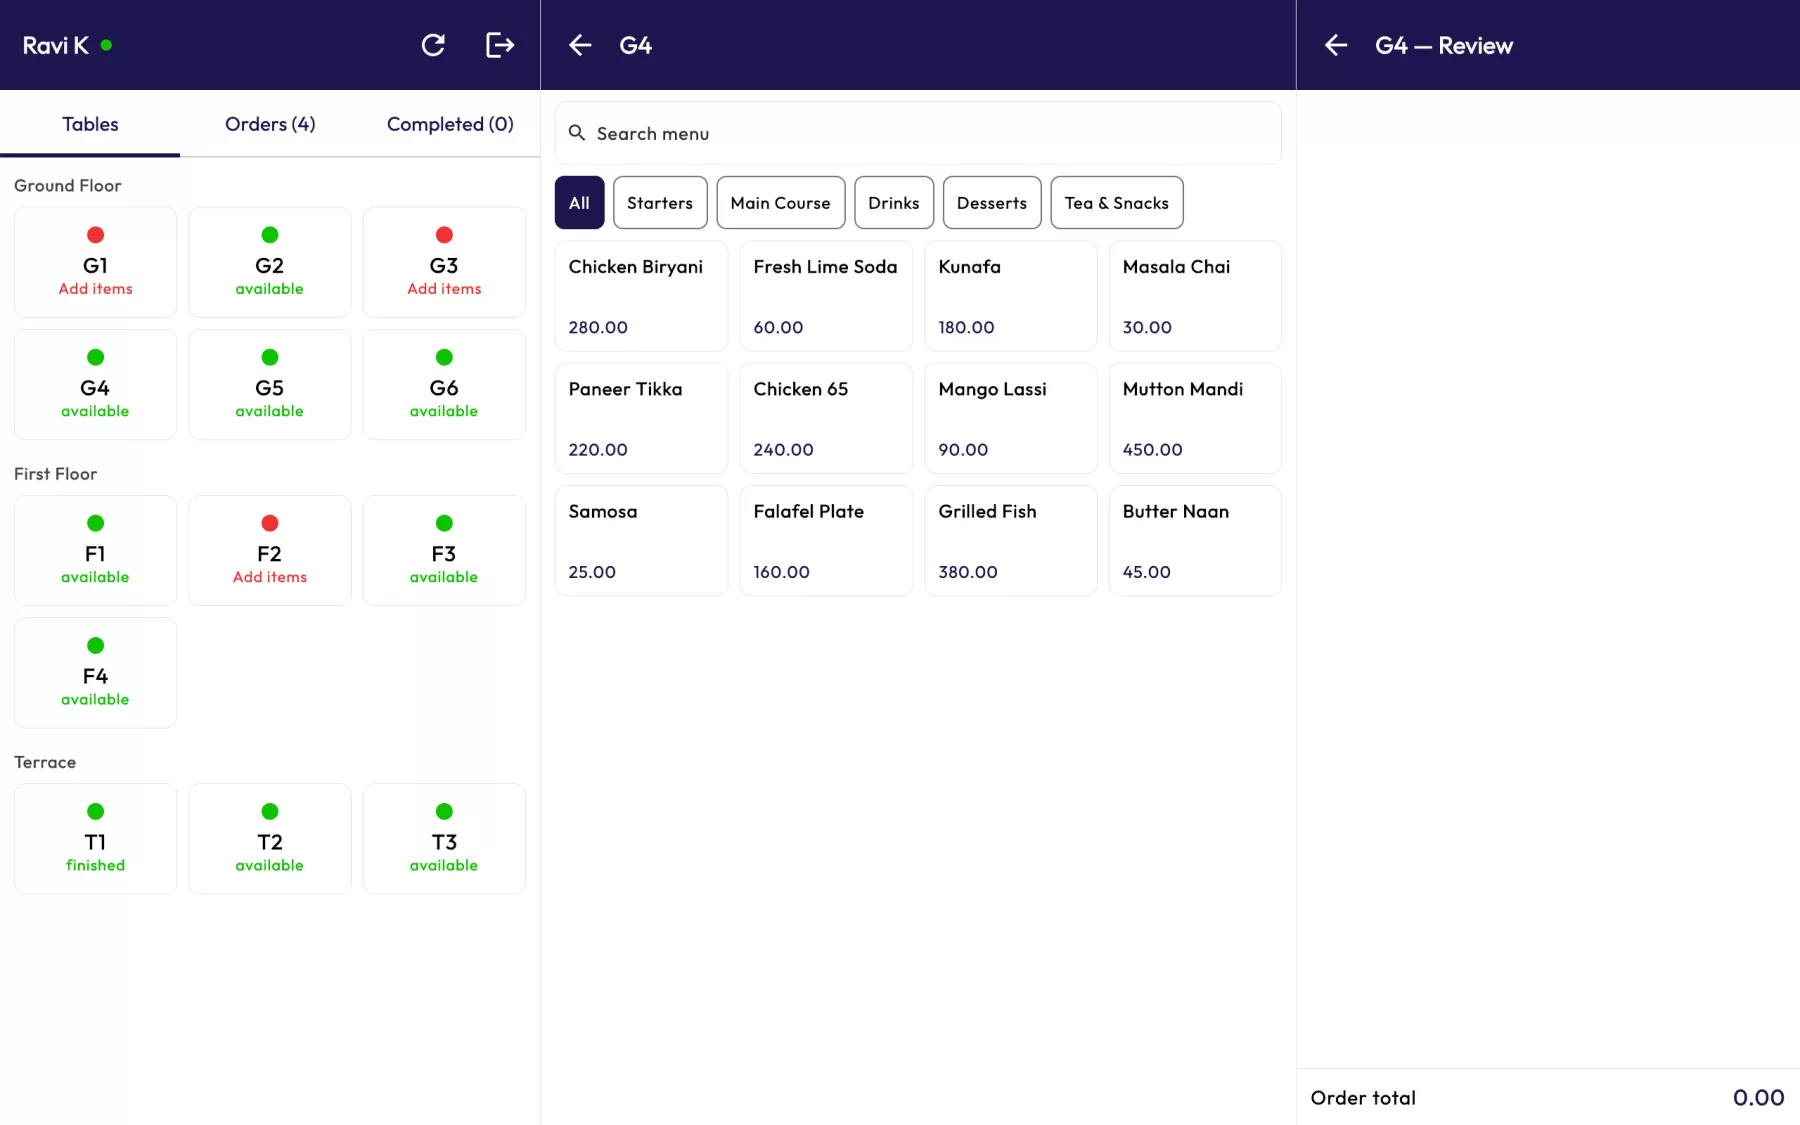Add Paneer Tikka to order

[641, 418]
